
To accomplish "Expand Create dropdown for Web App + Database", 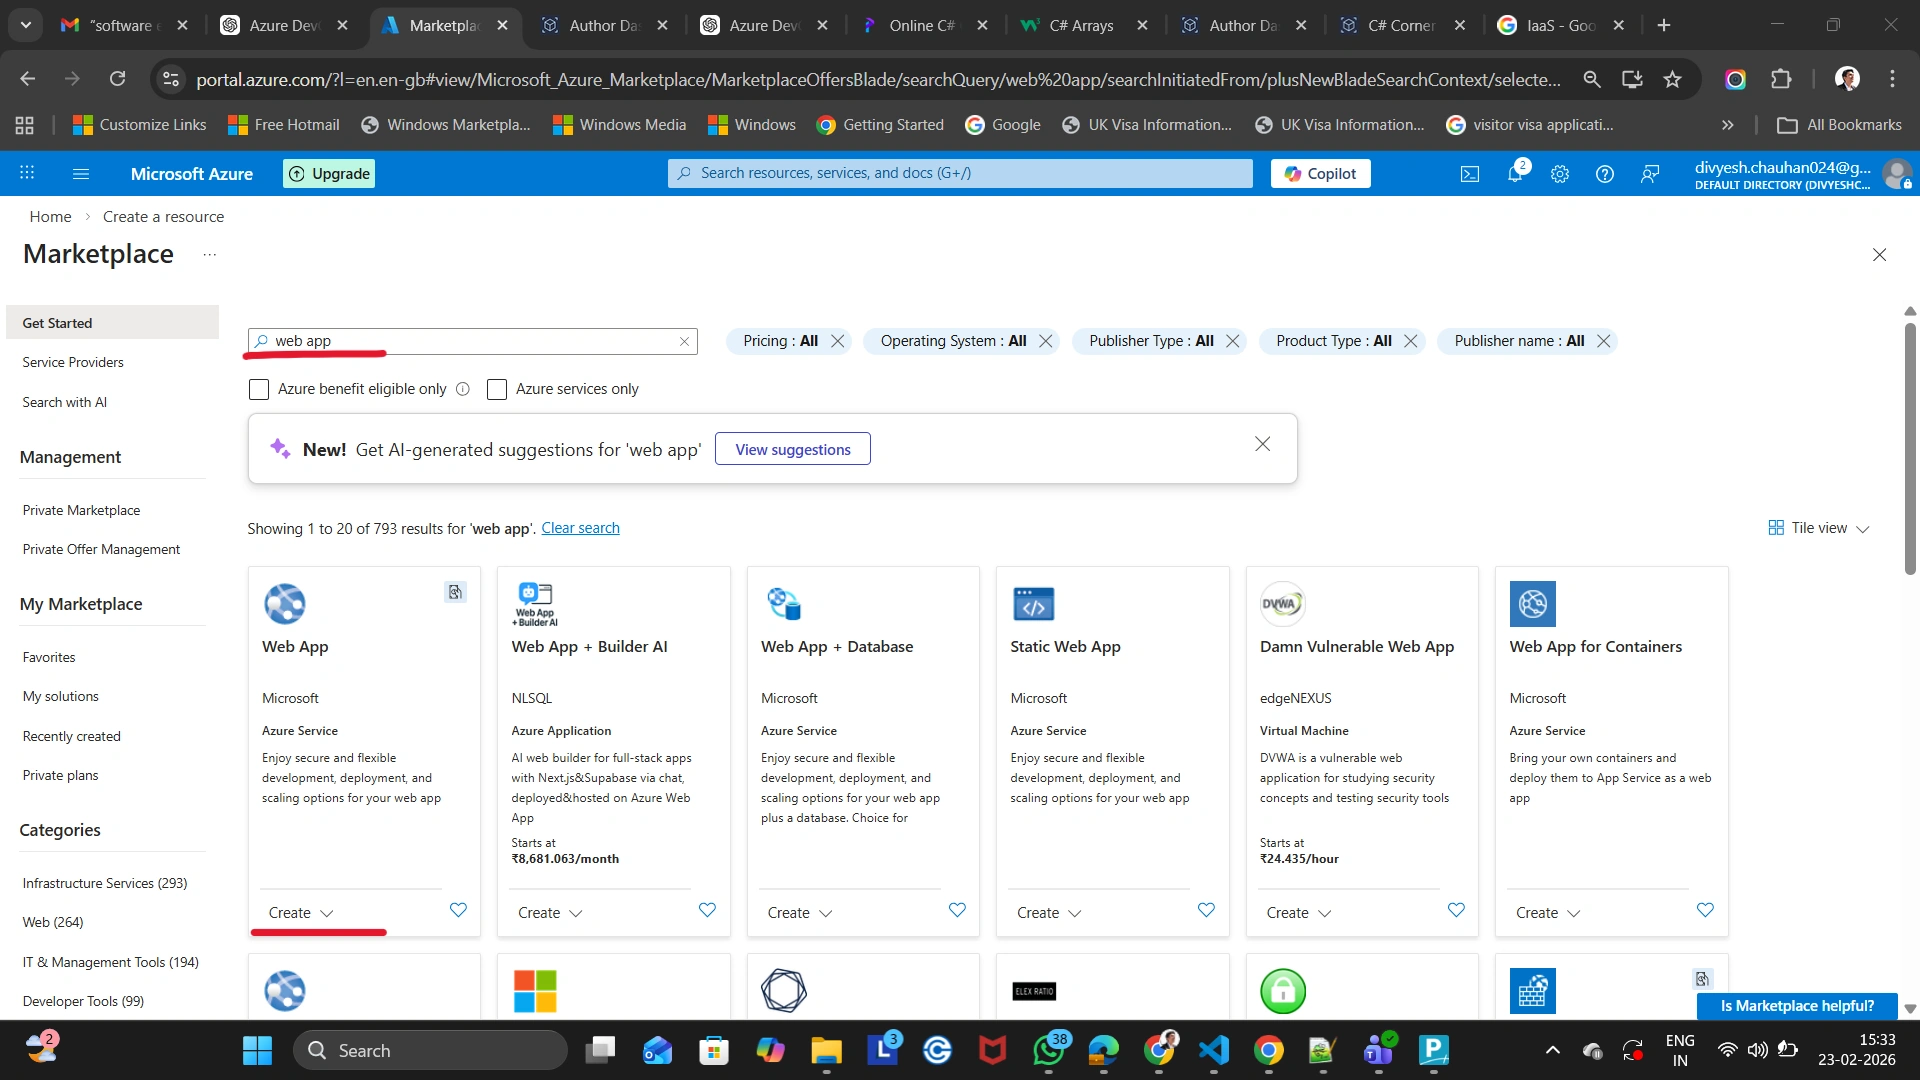I will pyautogui.click(x=800, y=913).
